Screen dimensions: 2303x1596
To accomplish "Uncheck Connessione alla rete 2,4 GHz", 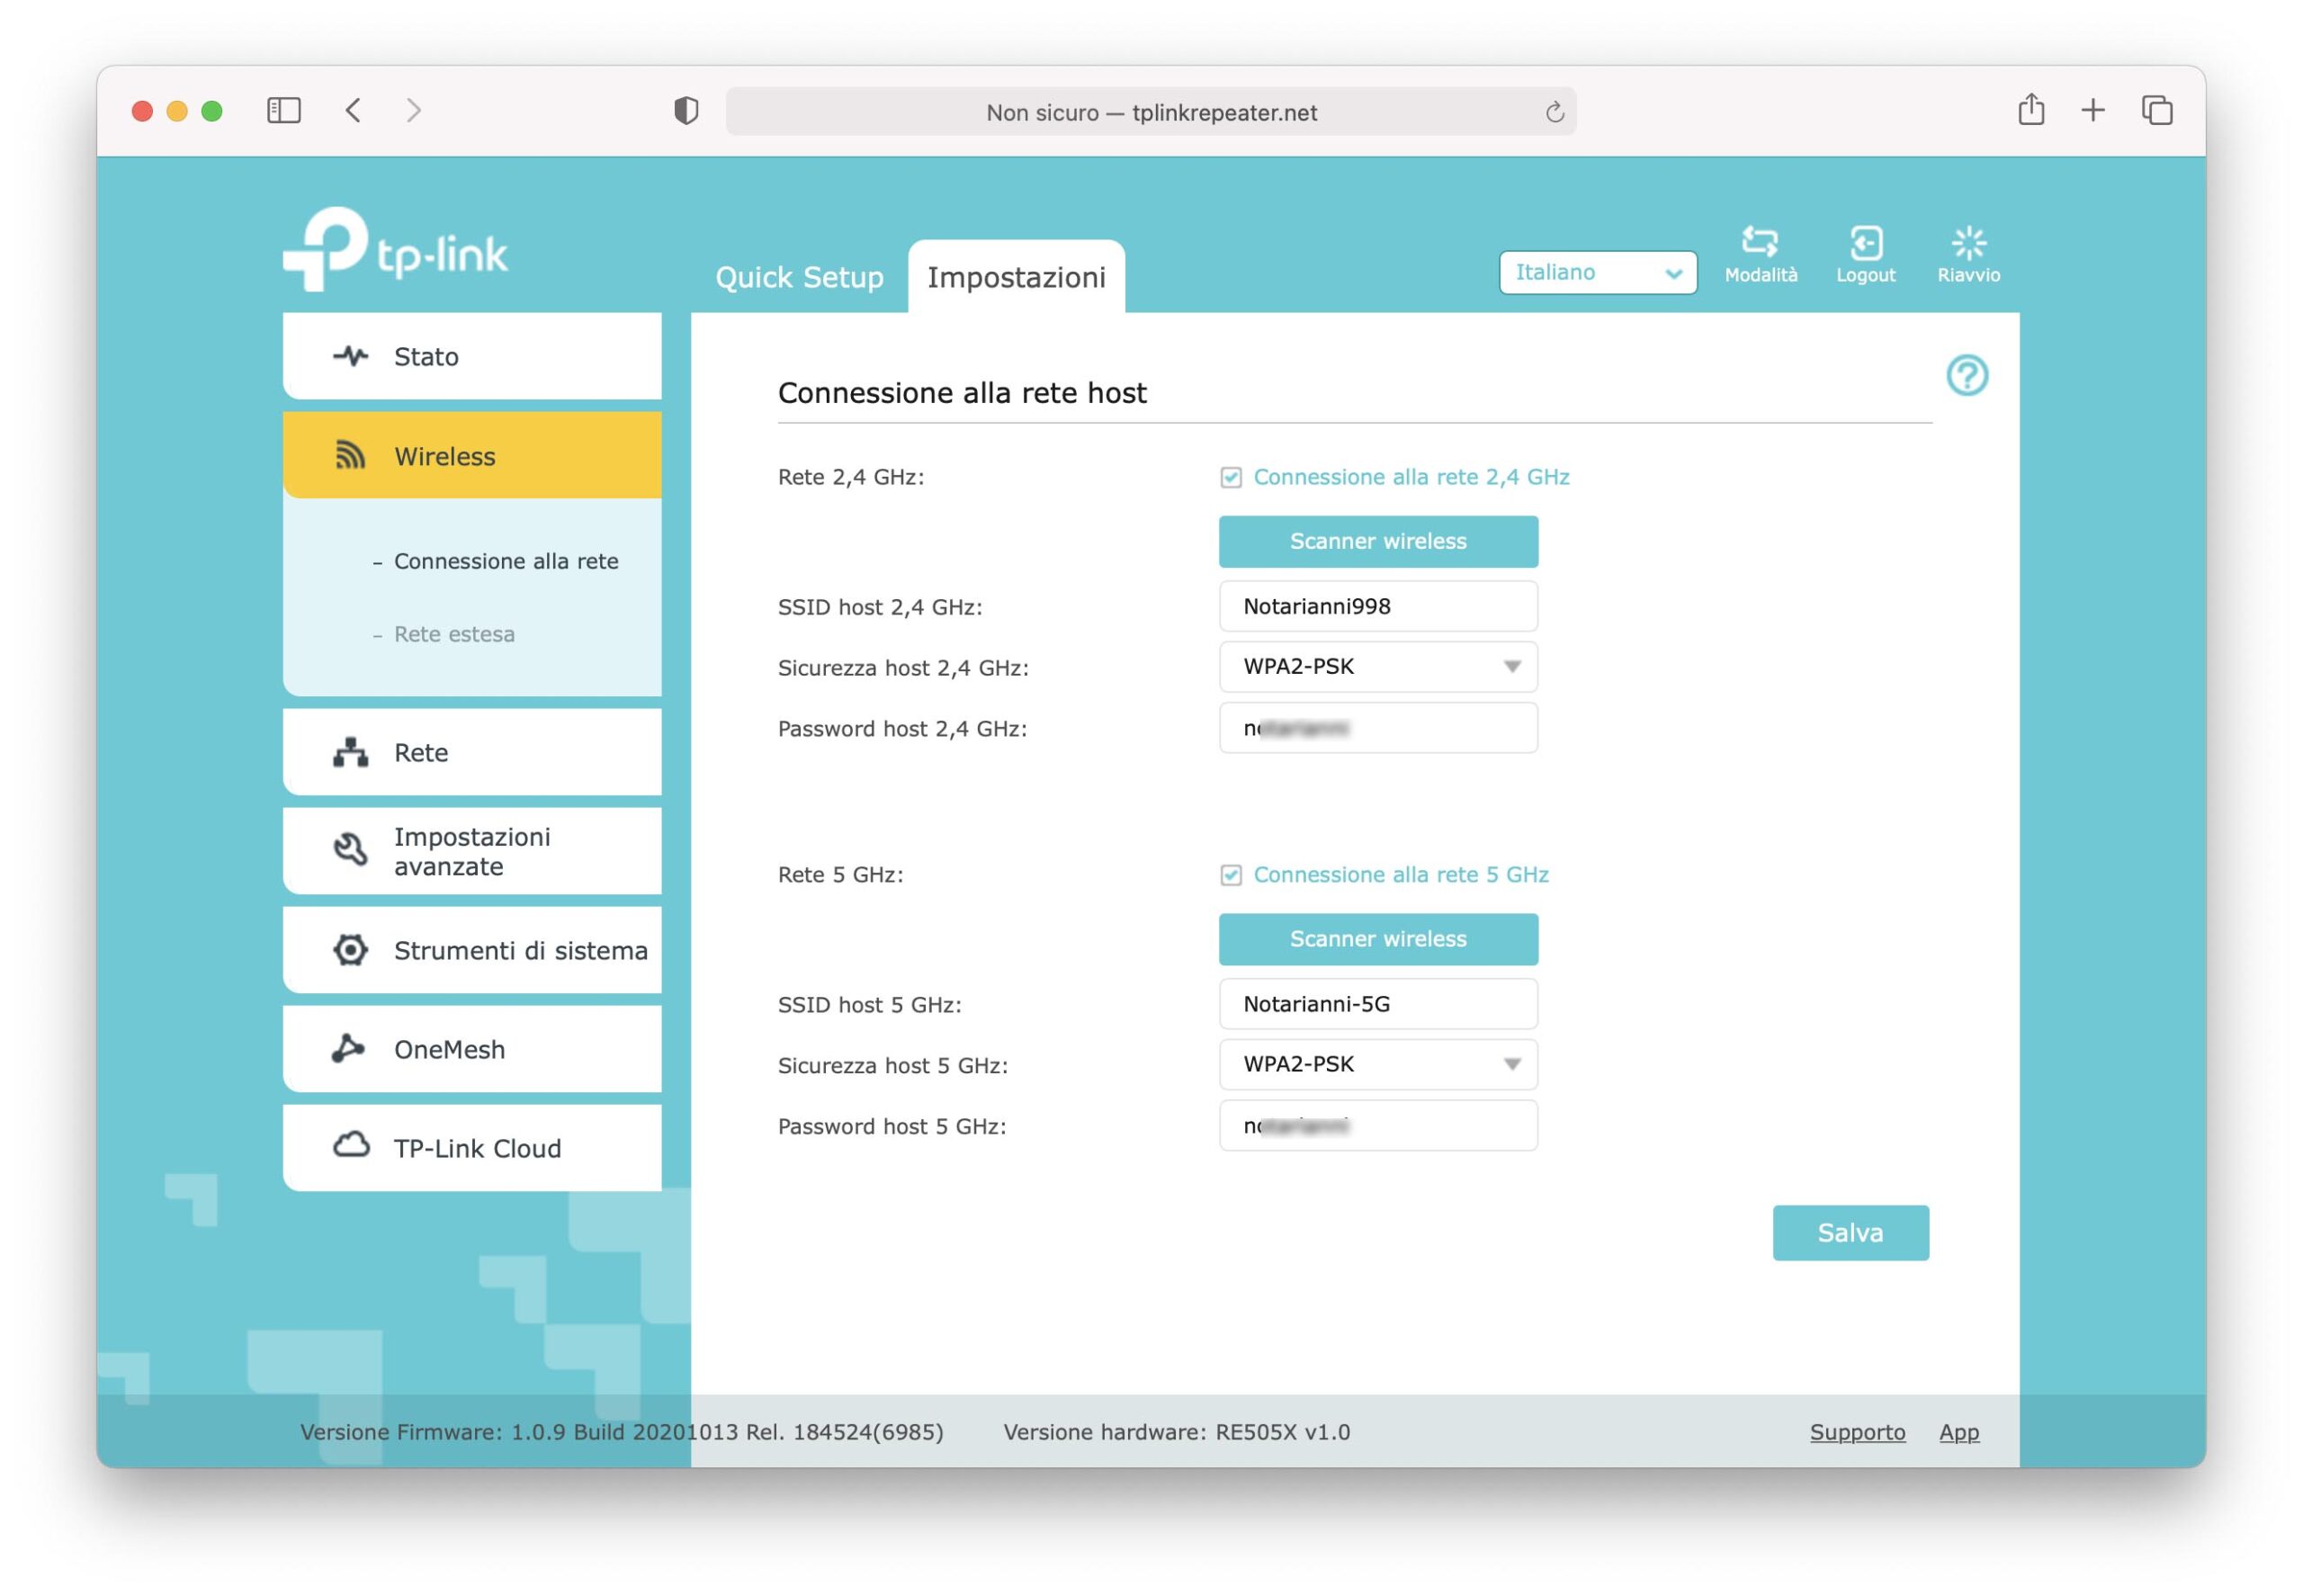I will [x=1231, y=478].
